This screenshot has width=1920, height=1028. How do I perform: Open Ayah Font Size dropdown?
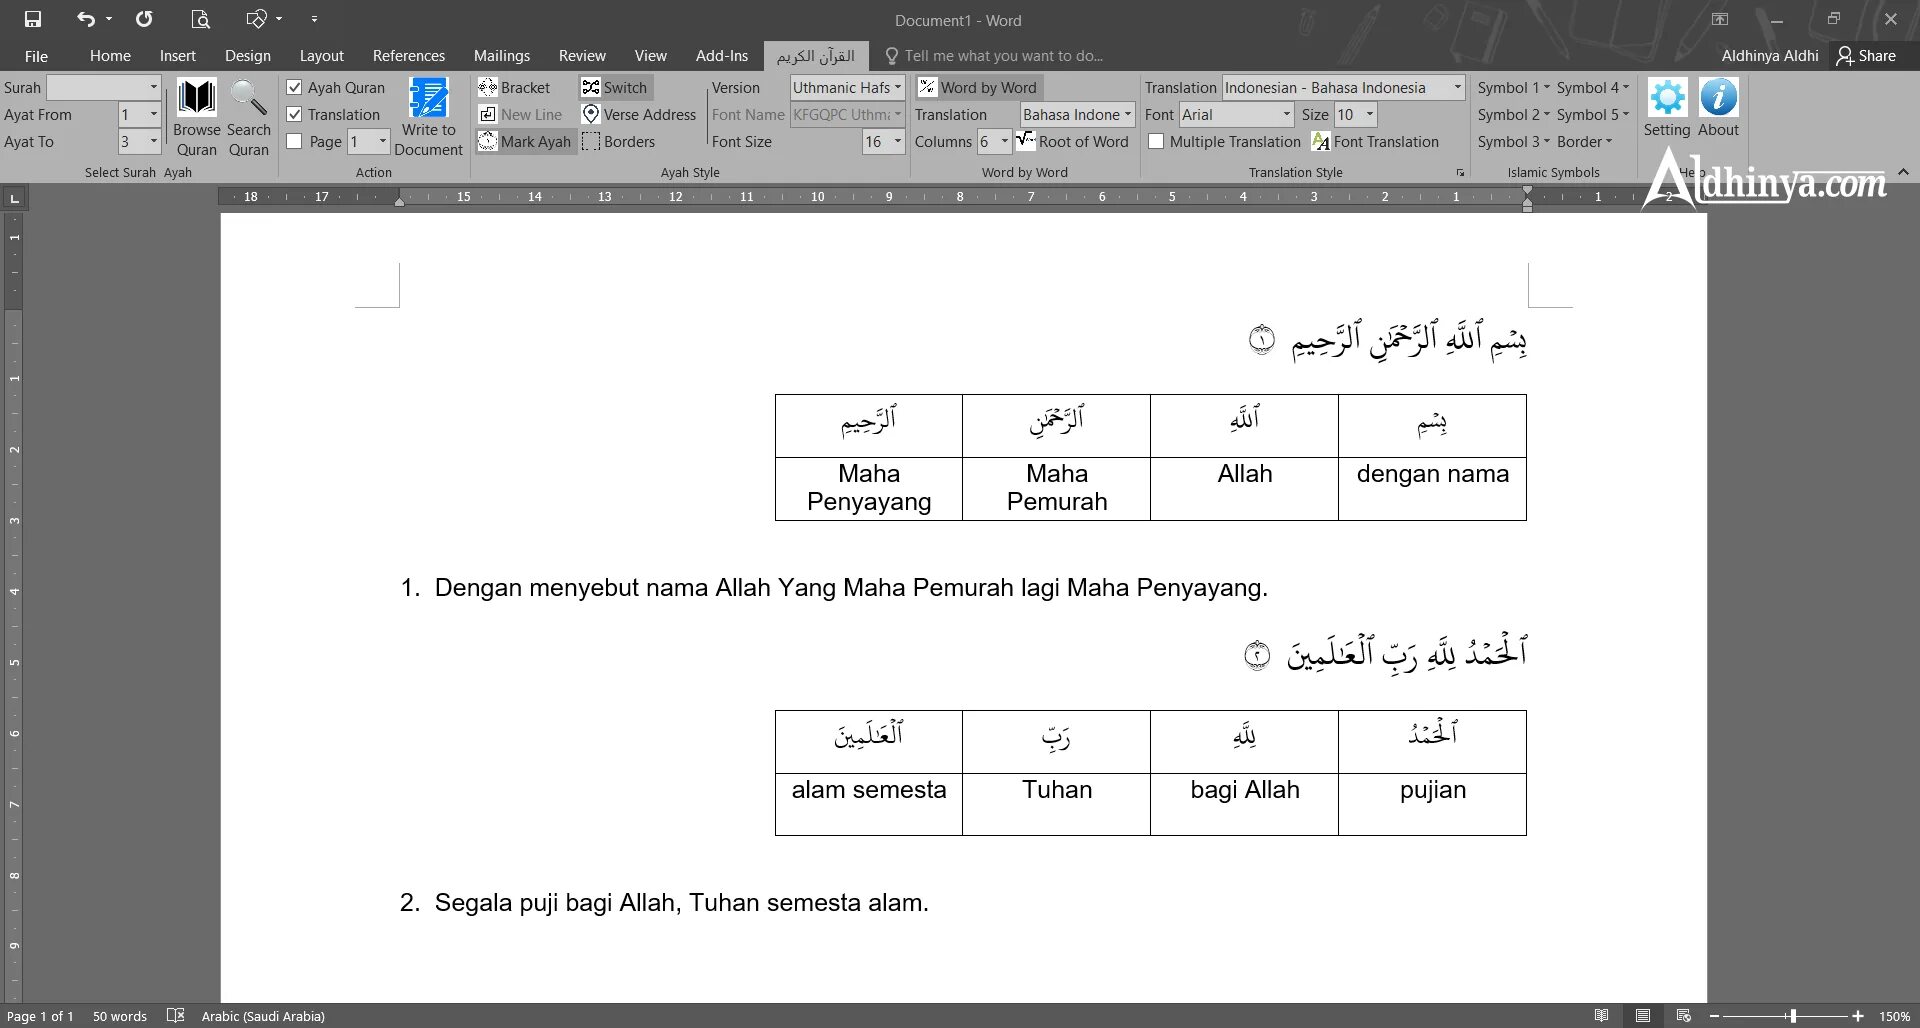pyautogui.click(x=897, y=142)
